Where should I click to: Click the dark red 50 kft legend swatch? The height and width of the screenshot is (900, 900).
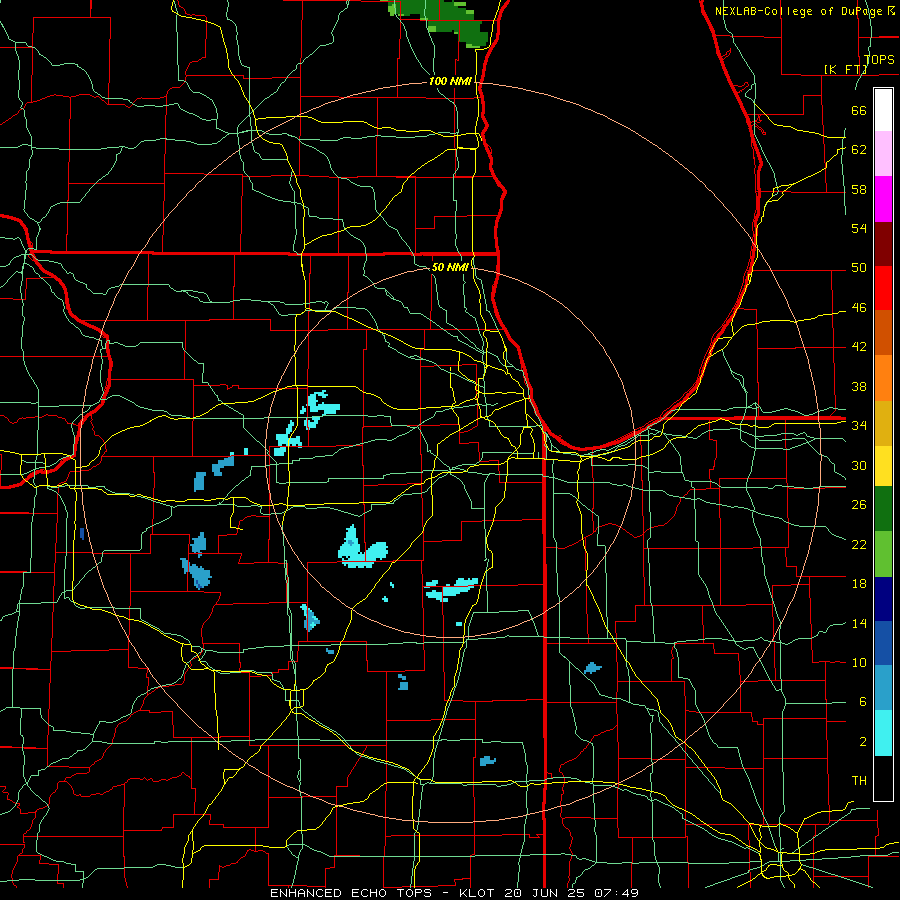883,244
